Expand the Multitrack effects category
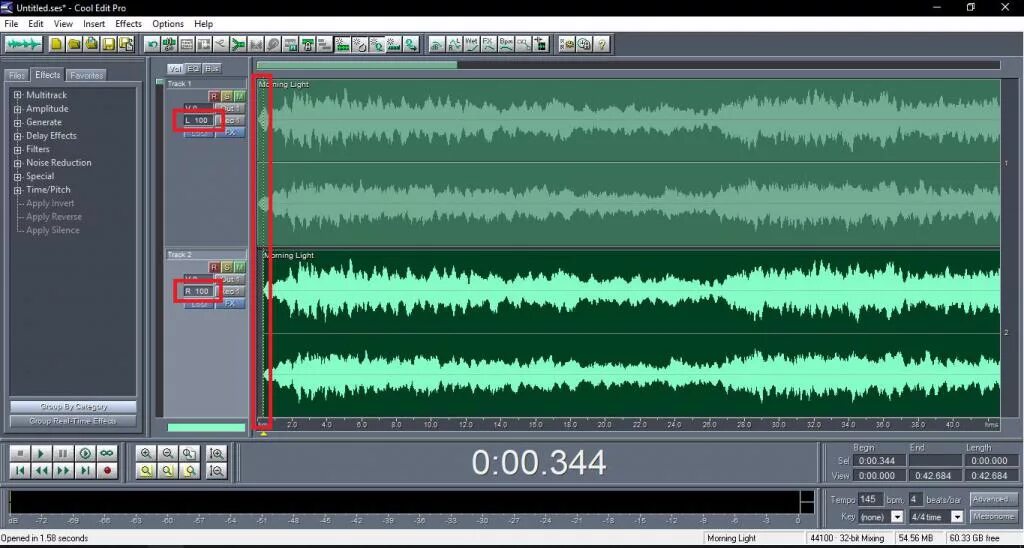The height and width of the screenshot is (548, 1024). pyautogui.click(x=18, y=95)
